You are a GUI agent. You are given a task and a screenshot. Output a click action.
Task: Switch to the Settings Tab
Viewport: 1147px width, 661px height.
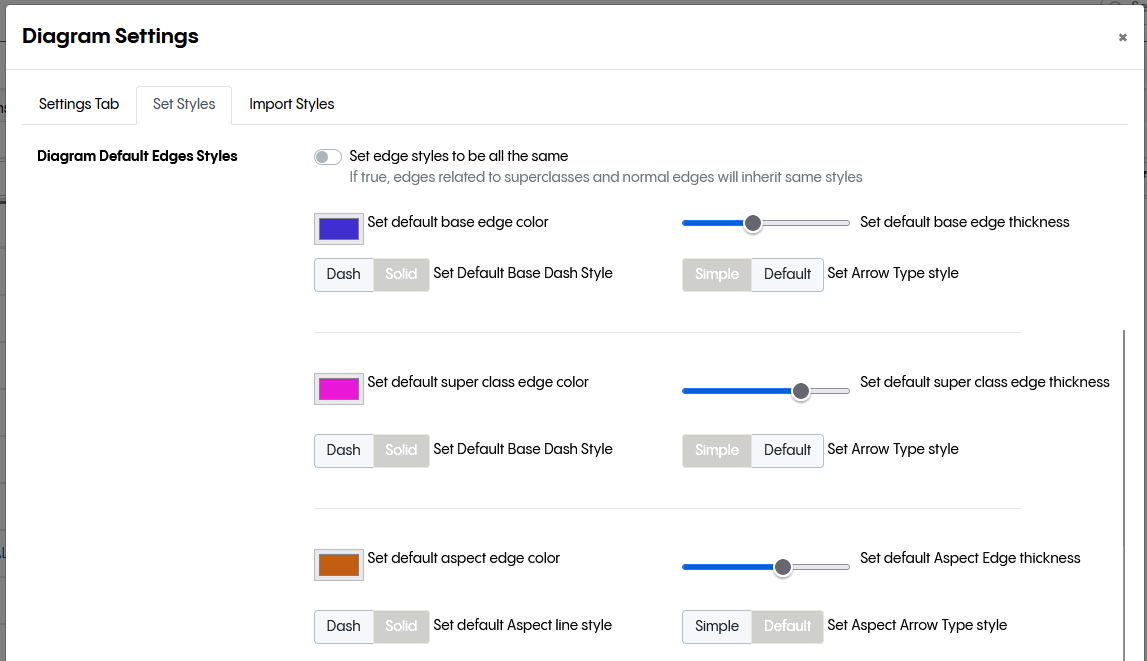[79, 104]
